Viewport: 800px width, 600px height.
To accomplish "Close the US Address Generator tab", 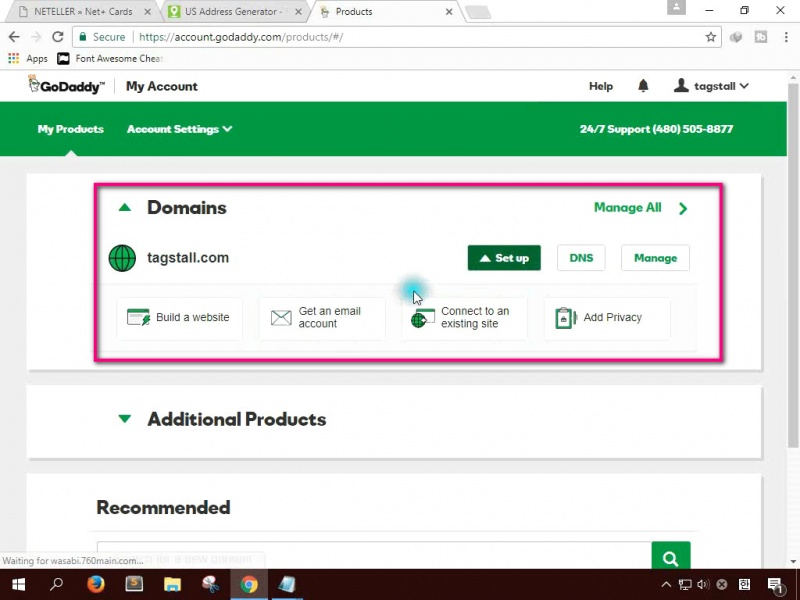I will pos(298,11).
